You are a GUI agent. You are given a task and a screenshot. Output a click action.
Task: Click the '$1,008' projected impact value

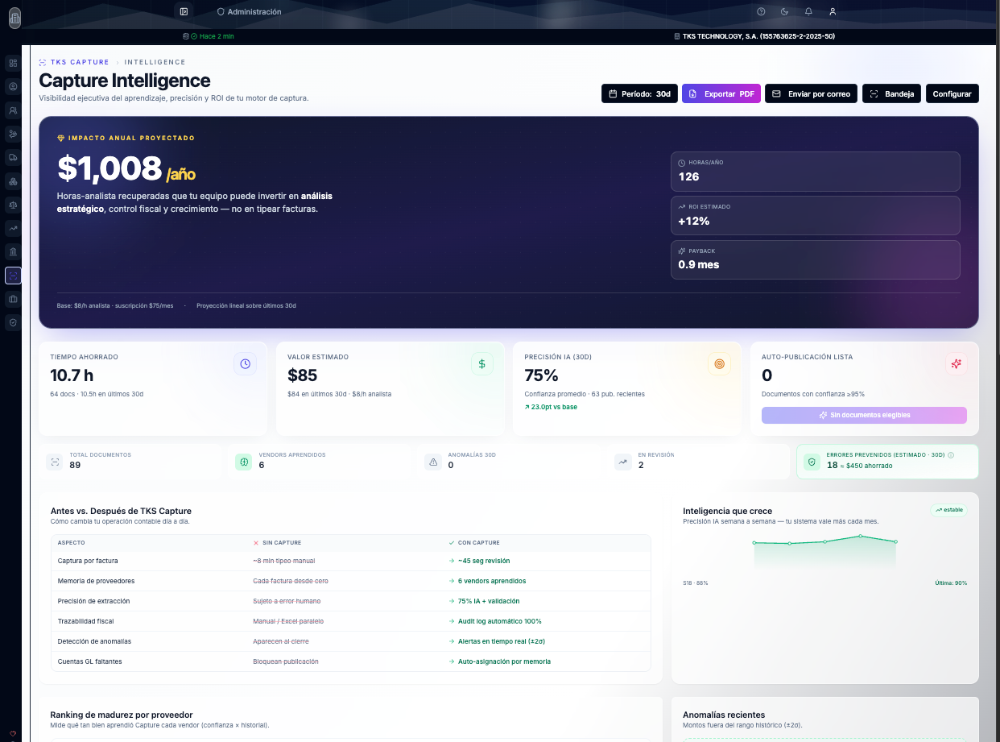pos(110,168)
